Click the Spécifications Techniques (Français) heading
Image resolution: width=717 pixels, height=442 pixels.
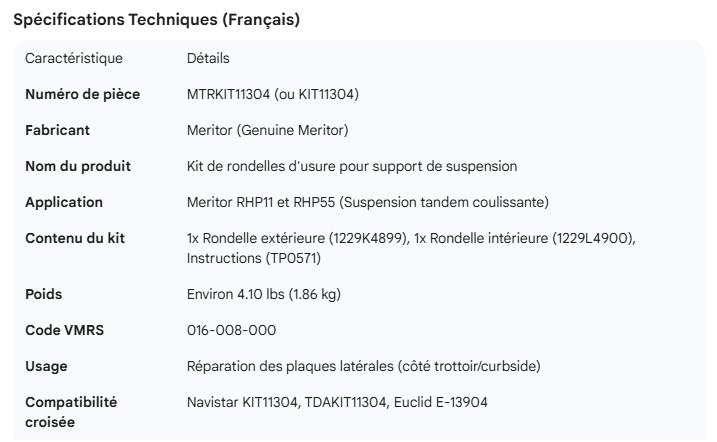[154, 20]
